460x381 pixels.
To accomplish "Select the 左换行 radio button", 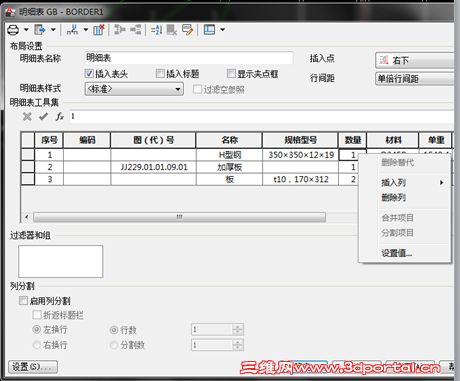I will tap(37, 329).
